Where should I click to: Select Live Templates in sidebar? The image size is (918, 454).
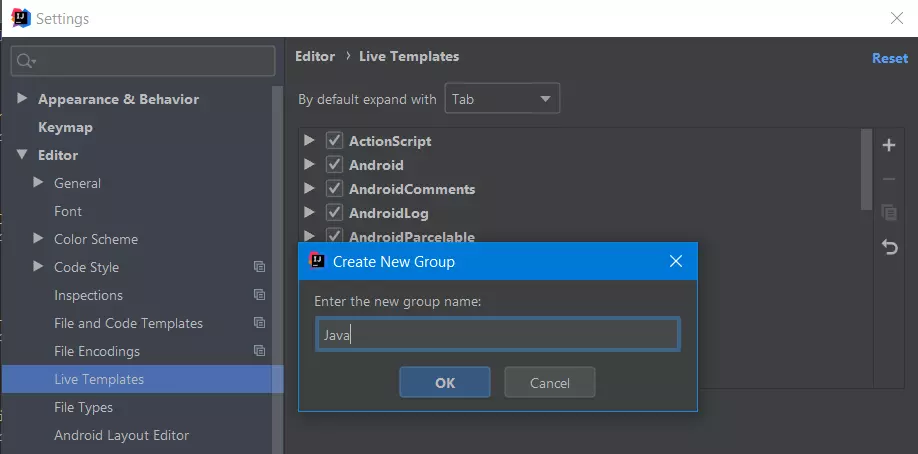coord(142,379)
